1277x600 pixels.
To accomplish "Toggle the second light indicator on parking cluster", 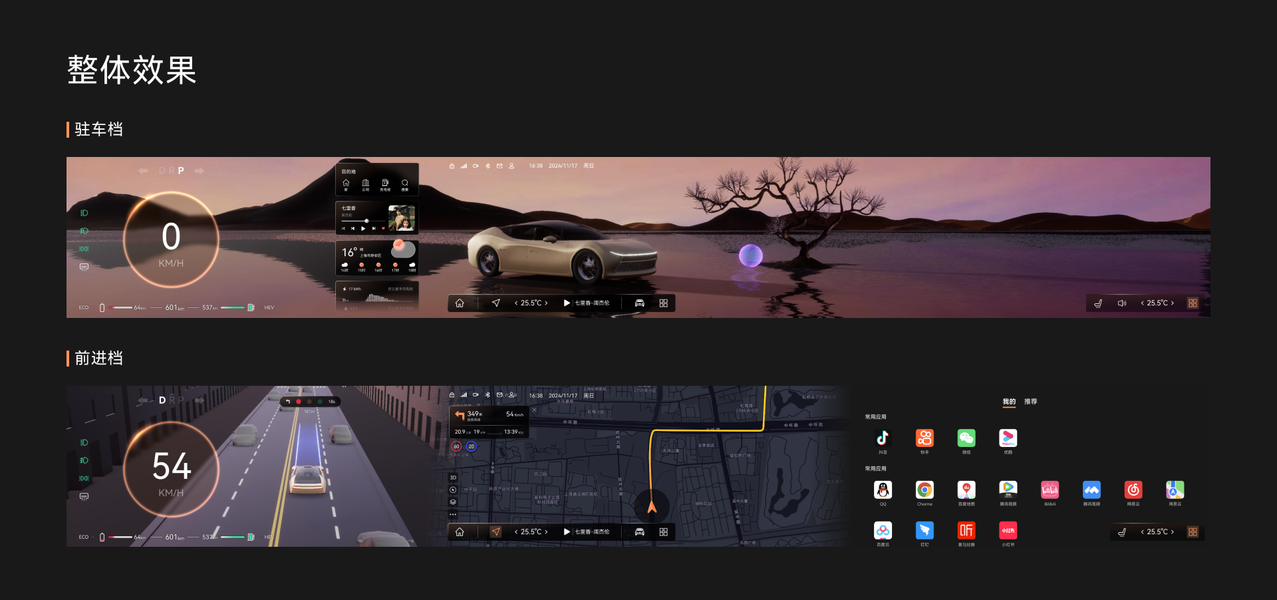I will tap(84, 231).
